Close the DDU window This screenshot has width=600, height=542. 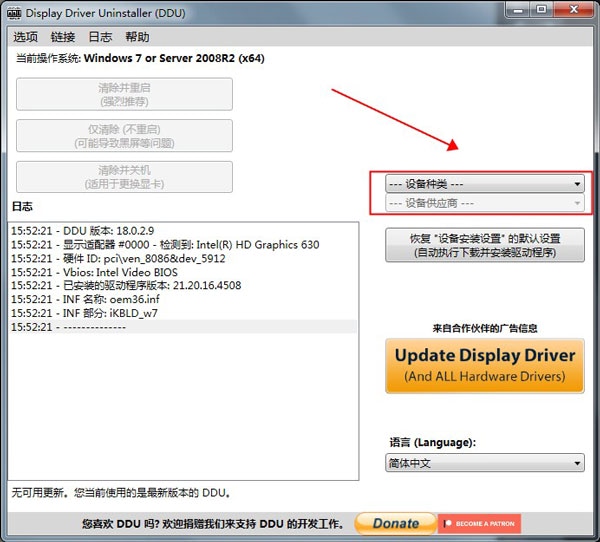coord(574,10)
